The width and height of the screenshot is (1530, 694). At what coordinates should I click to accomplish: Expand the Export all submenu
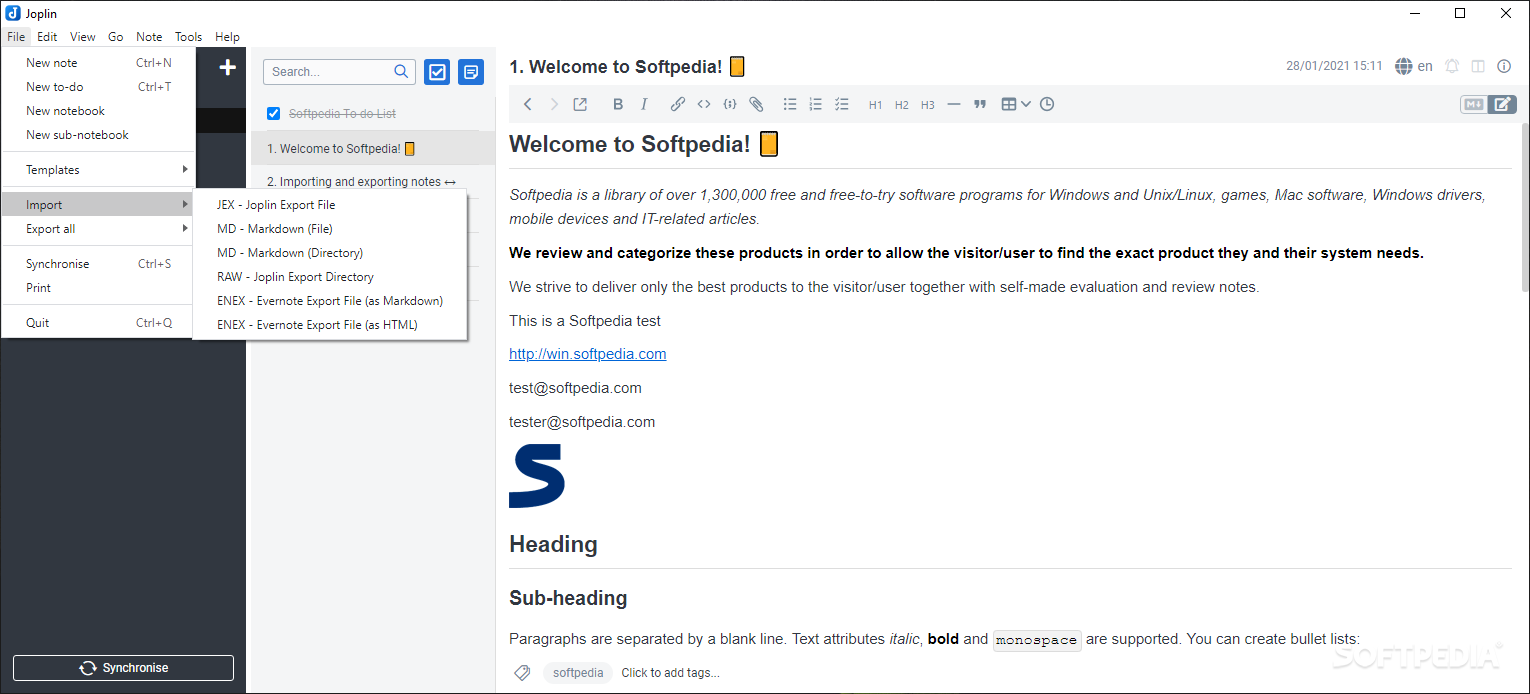pyautogui.click(x=98, y=229)
